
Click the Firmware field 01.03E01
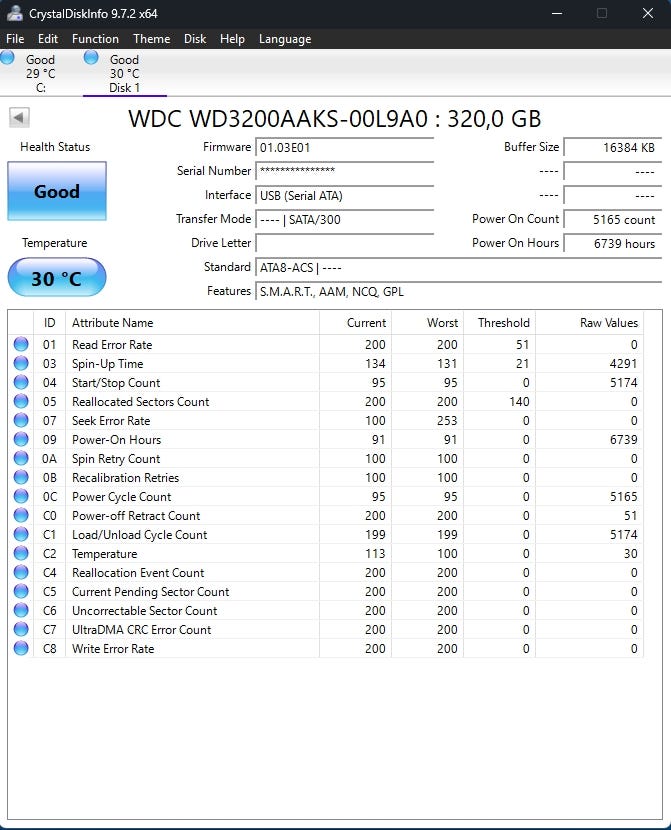coord(344,148)
